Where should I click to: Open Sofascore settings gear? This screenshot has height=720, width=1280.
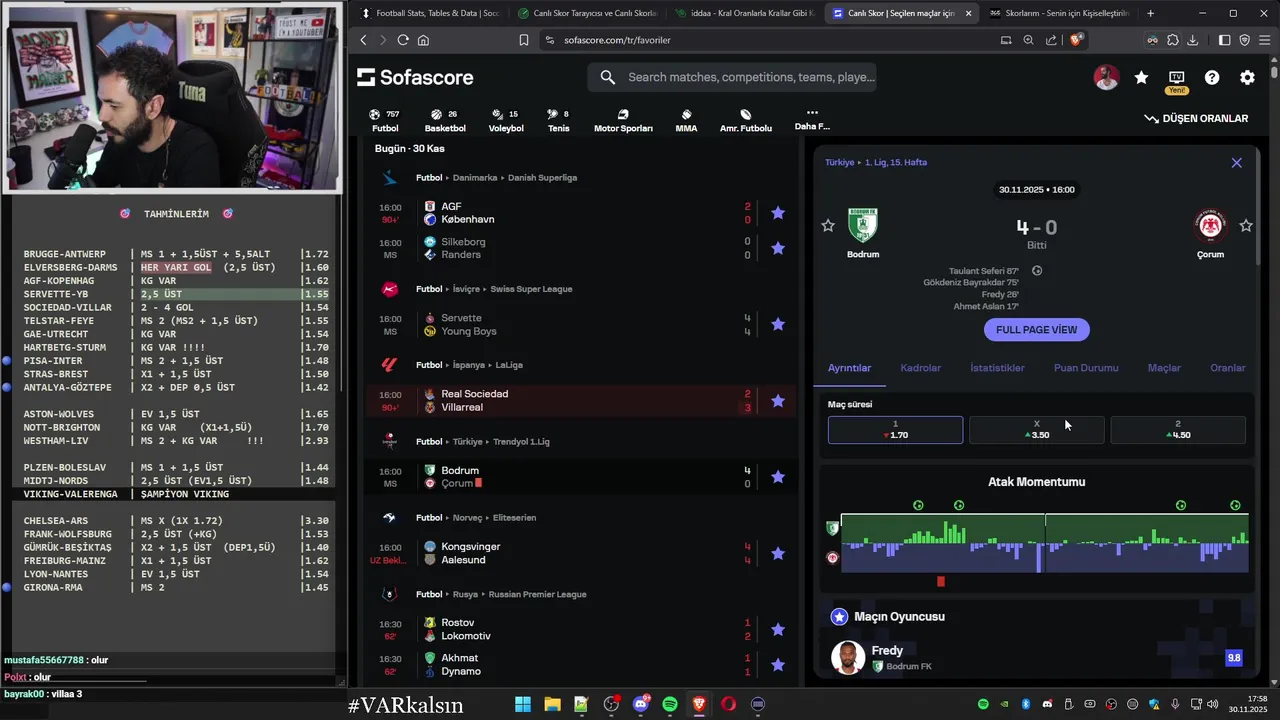(1247, 78)
